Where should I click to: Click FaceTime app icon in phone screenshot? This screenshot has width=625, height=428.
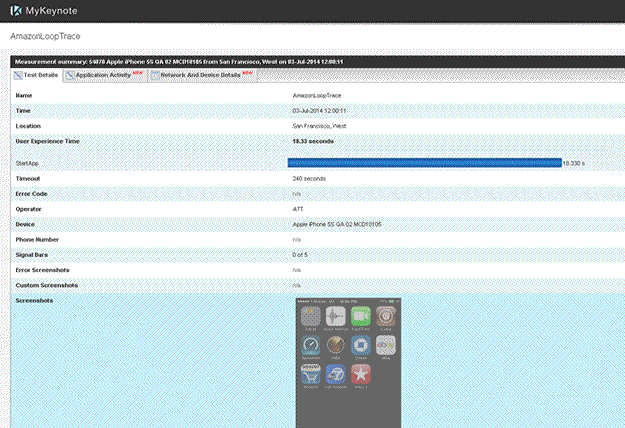point(361,316)
